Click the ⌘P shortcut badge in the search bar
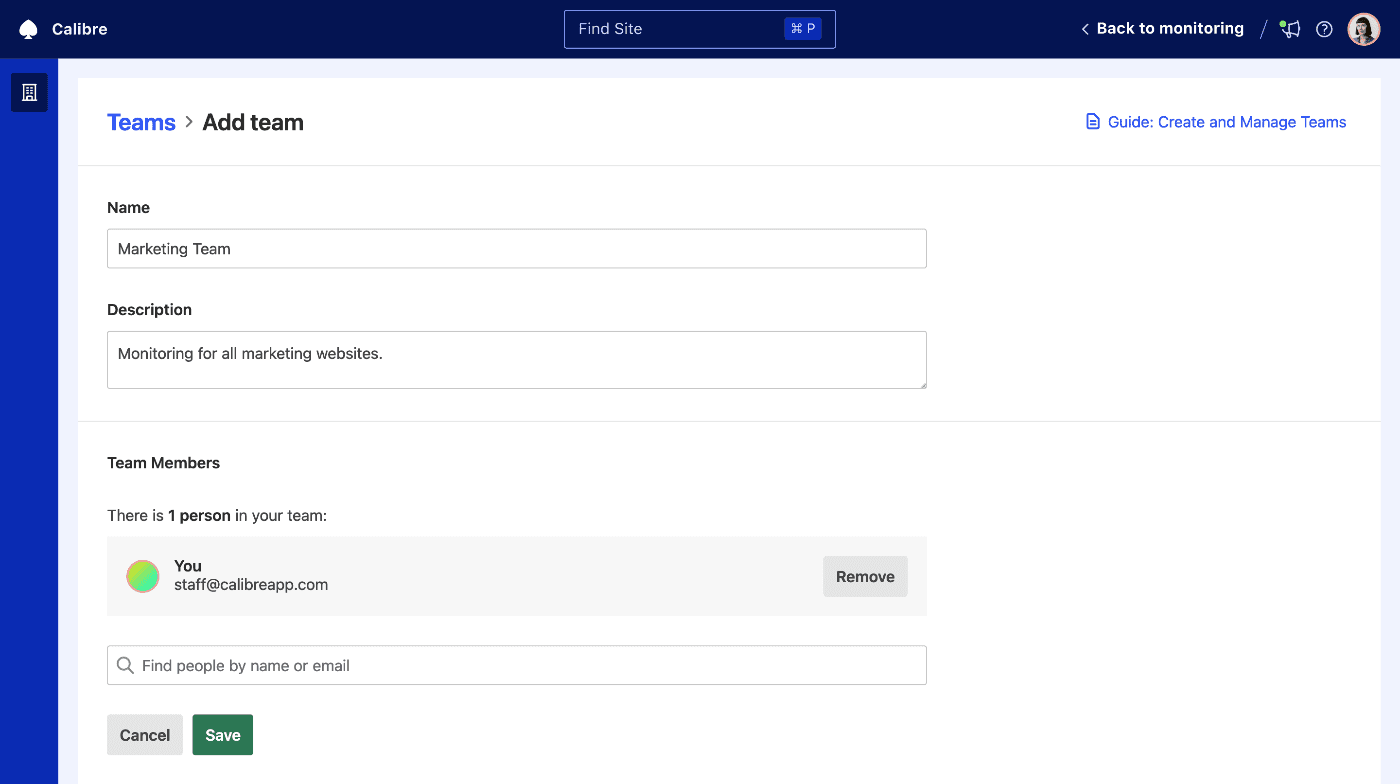 pyautogui.click(x=803, y=28)
